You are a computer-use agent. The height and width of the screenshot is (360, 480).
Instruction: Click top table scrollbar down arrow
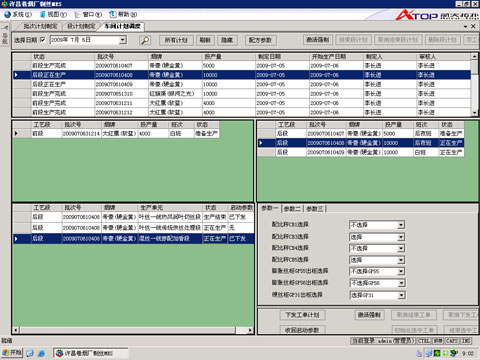coord(474,113)
